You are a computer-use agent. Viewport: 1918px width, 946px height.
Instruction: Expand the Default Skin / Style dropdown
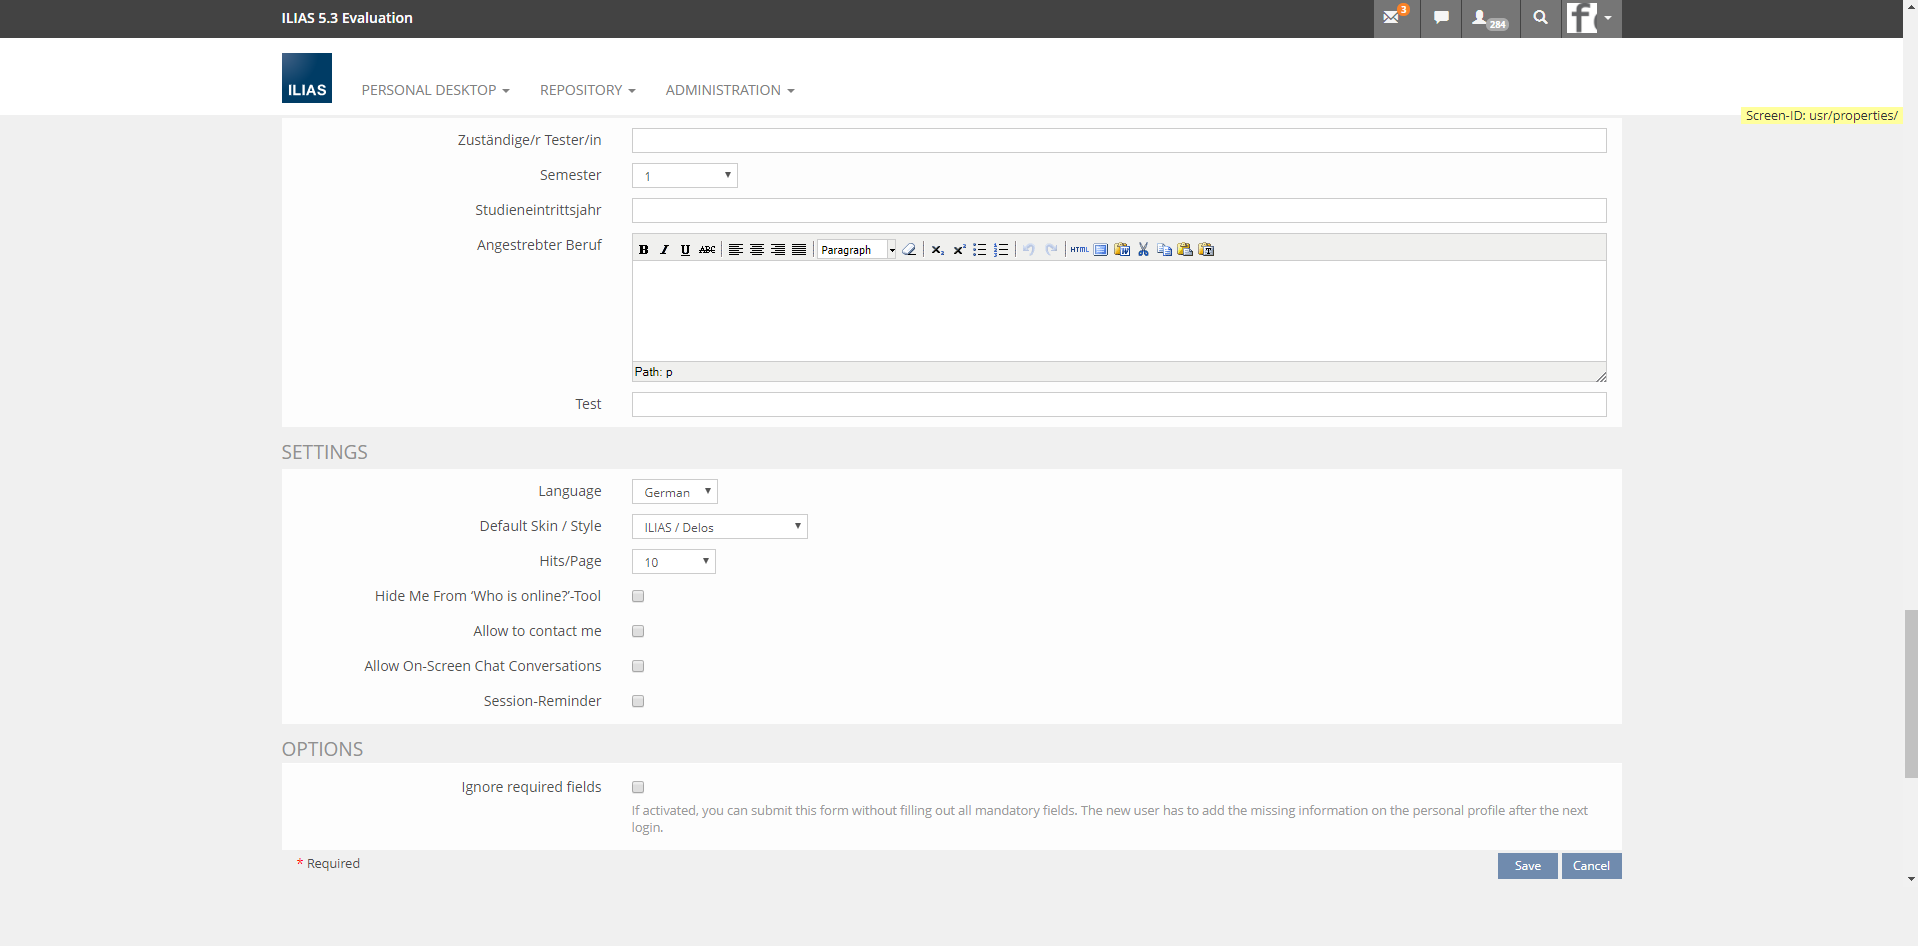pos(719,527)
